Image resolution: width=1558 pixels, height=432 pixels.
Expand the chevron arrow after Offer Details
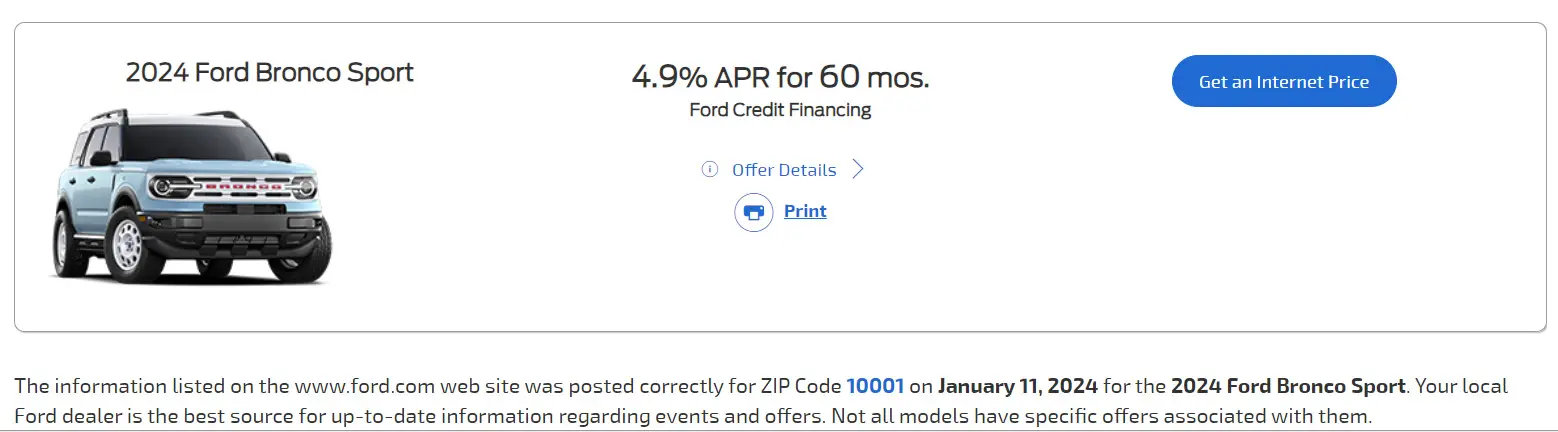coord(857,169)
